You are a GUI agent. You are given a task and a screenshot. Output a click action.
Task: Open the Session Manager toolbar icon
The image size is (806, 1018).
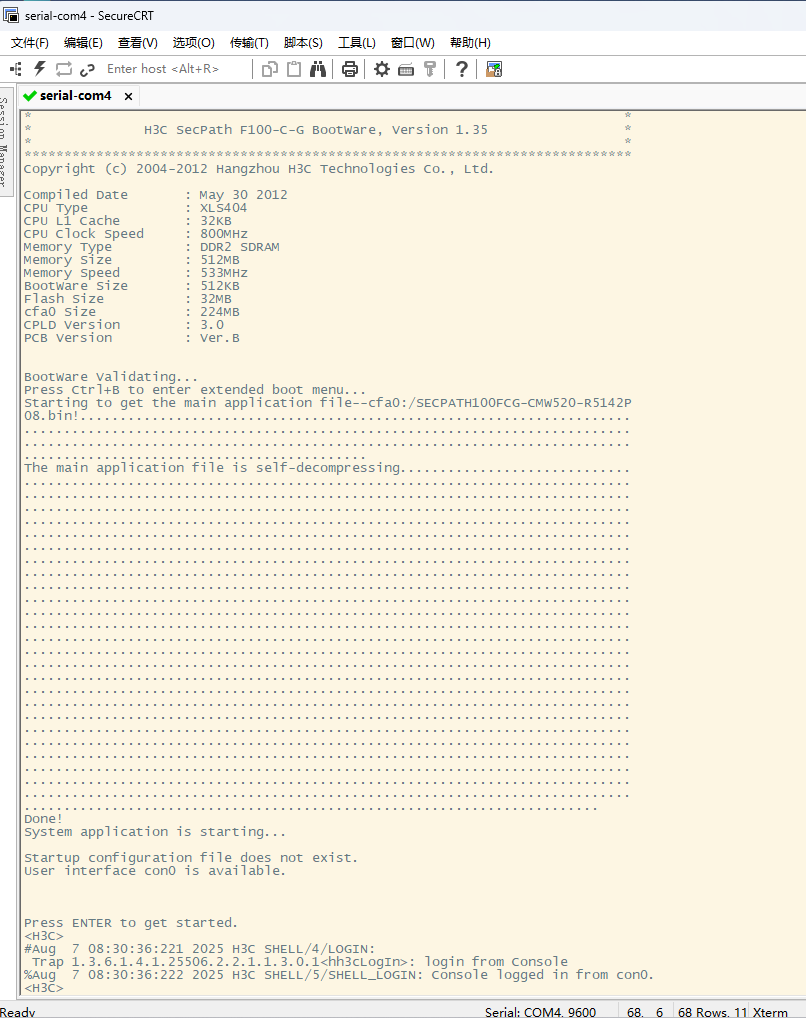click(x=16, y=69)
